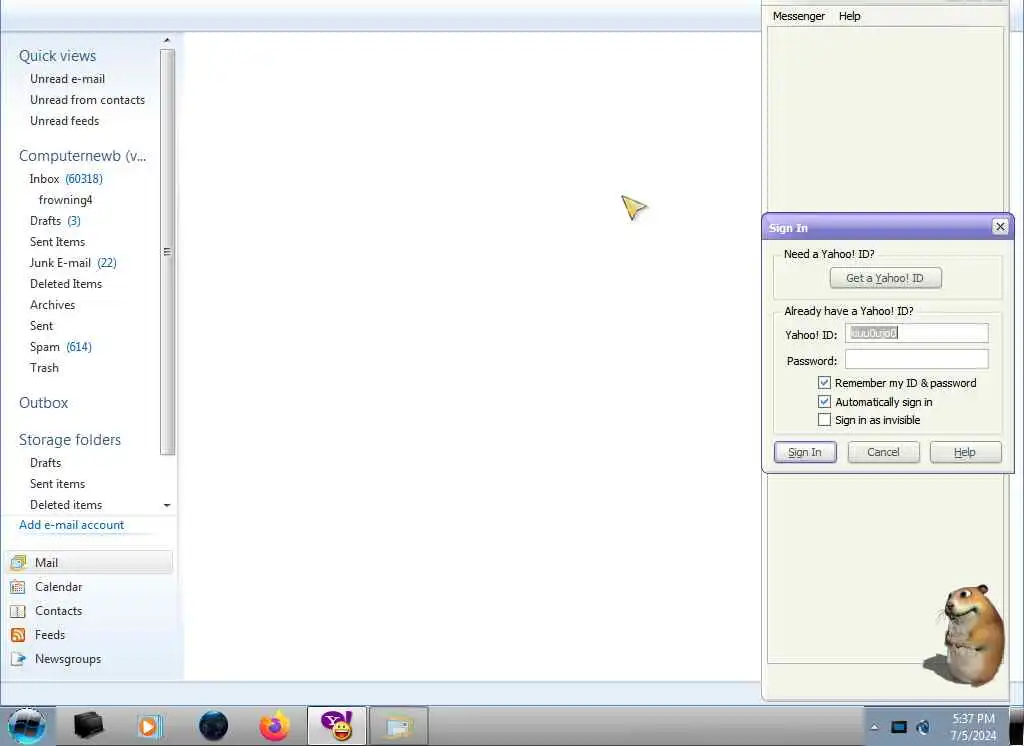The height and width of the screenshot is (746, 1024).
Task: Open the Windows Start orb
Action: [x=27, y=726]
